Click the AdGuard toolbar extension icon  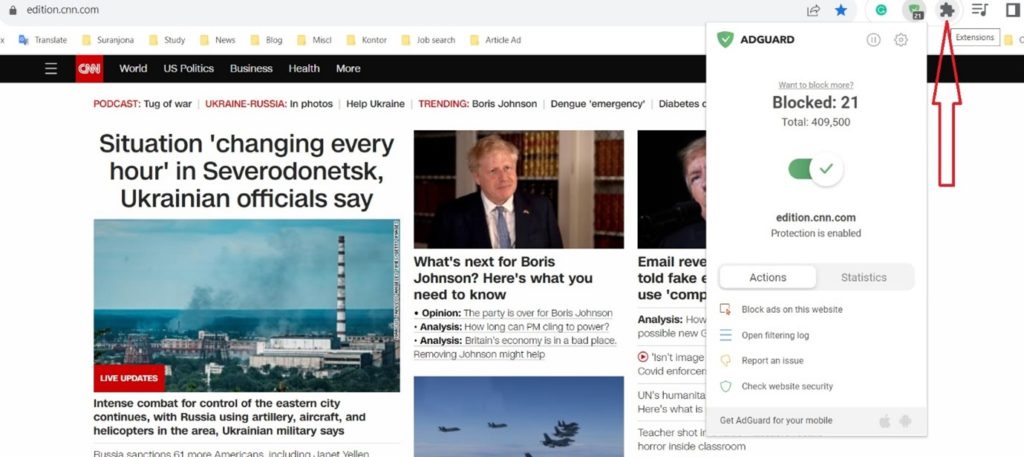(x=914, y=10)
